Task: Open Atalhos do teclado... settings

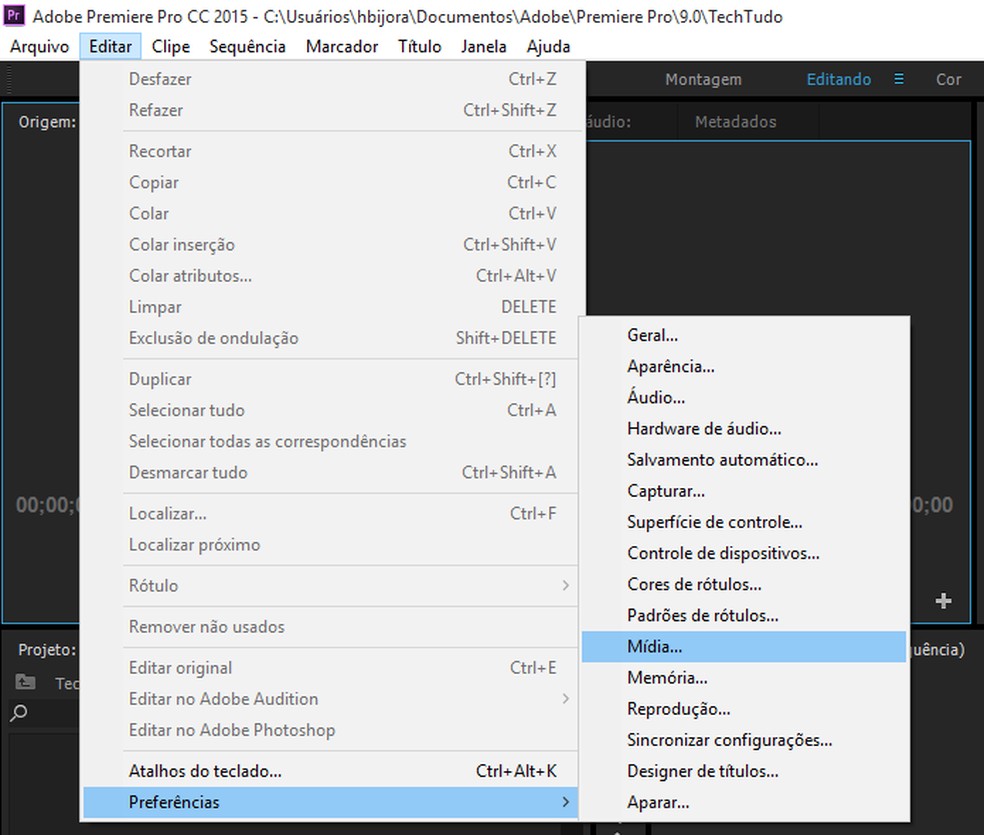Action: click(x=205, y=770)
